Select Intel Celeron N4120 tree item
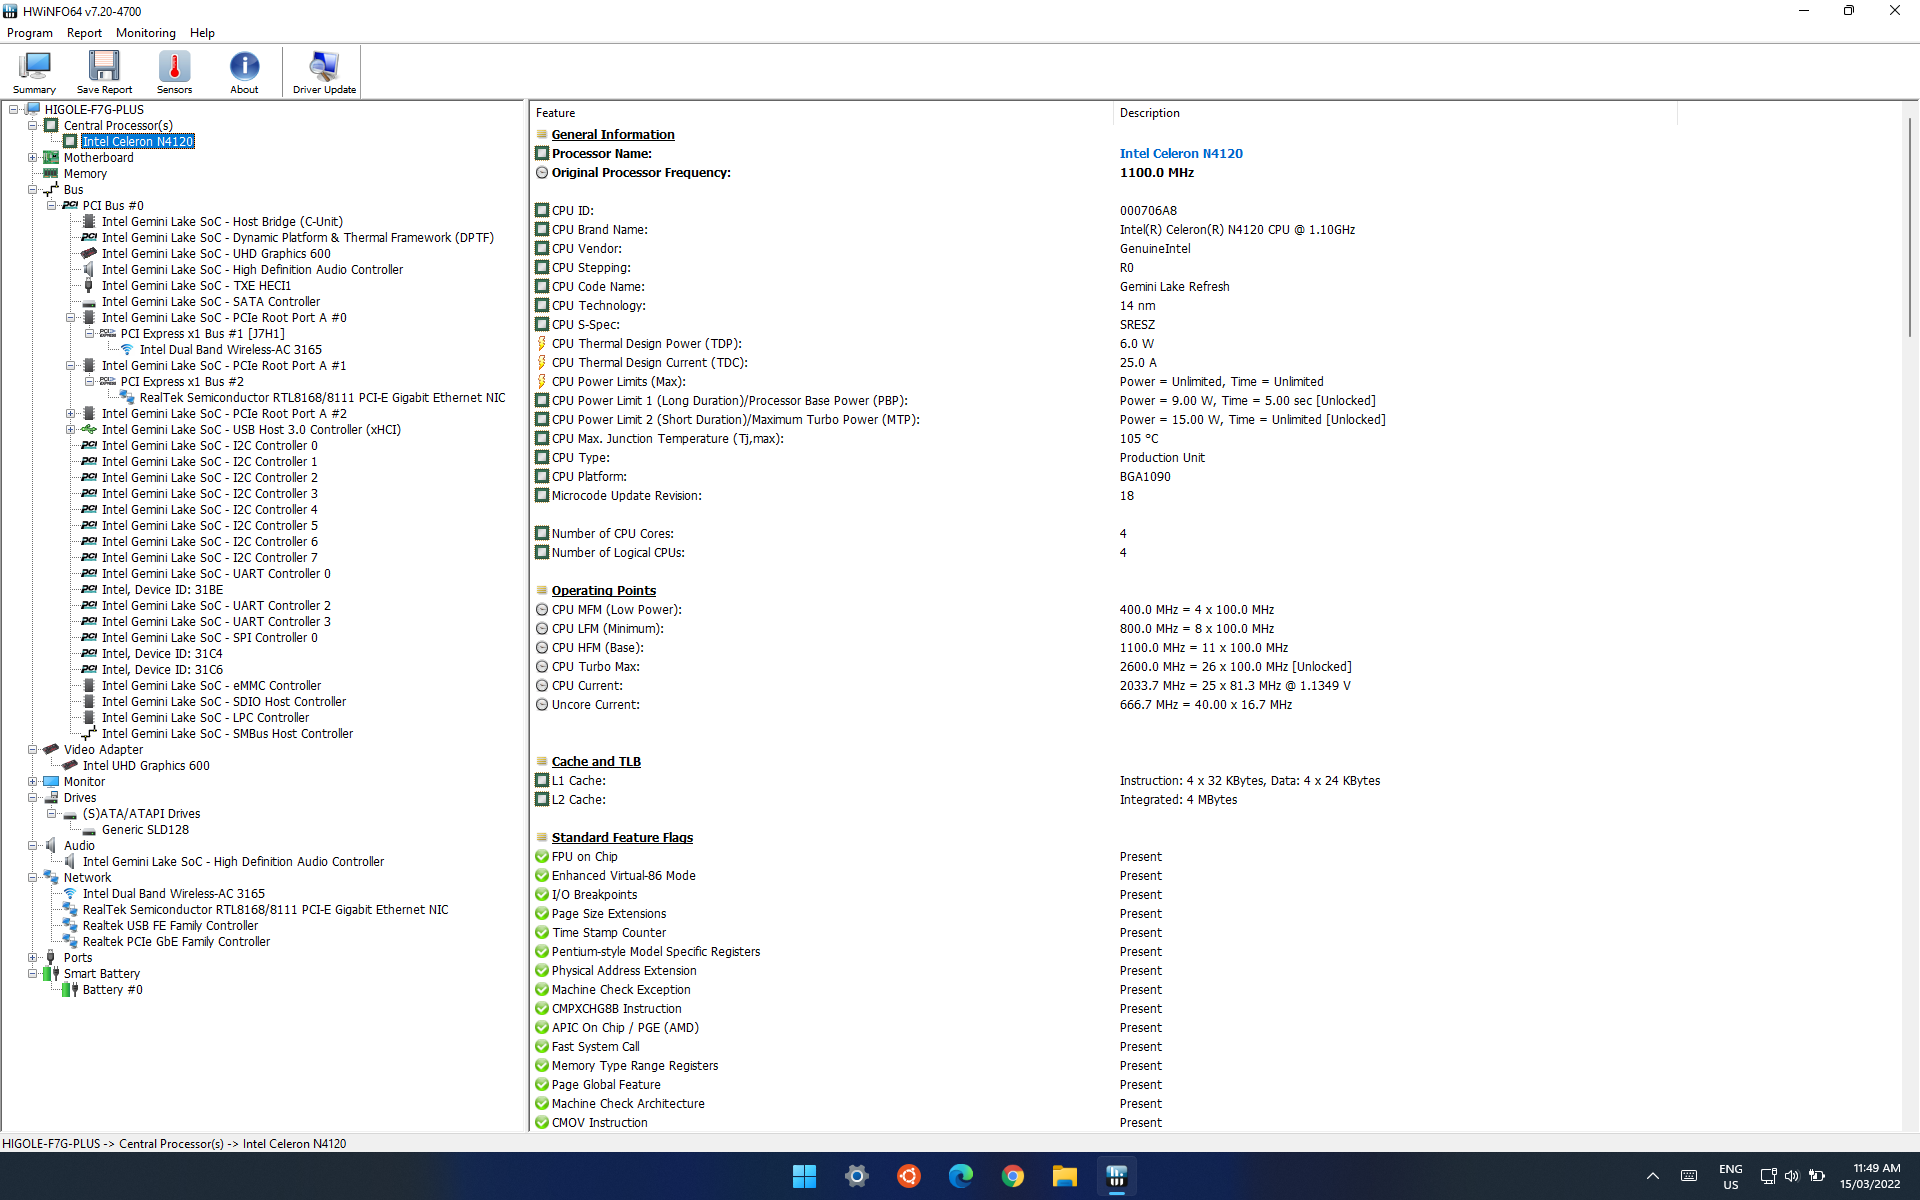Image resolution: width=1920 pixels, height=1200 pixels. coord(138,142)
